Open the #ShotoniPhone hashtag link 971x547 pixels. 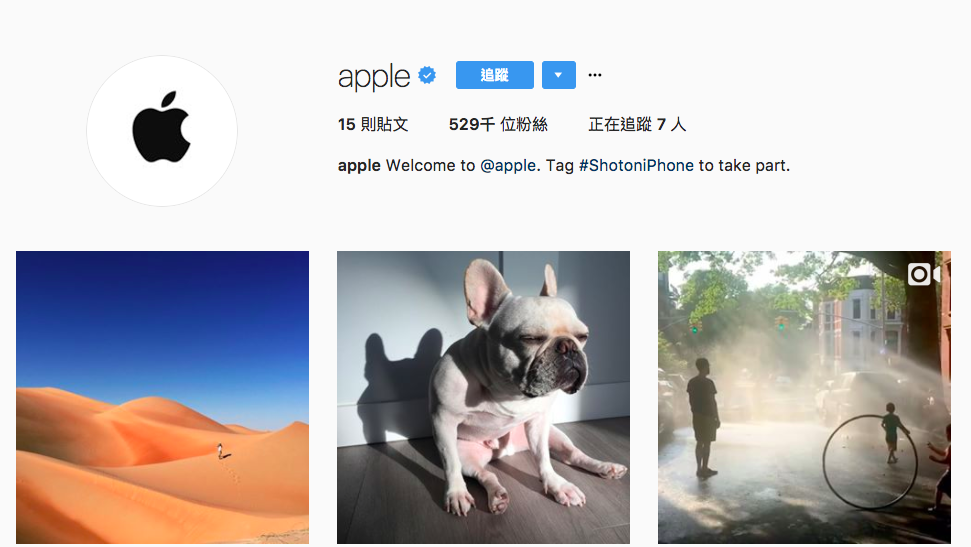(x=636, y=166)
